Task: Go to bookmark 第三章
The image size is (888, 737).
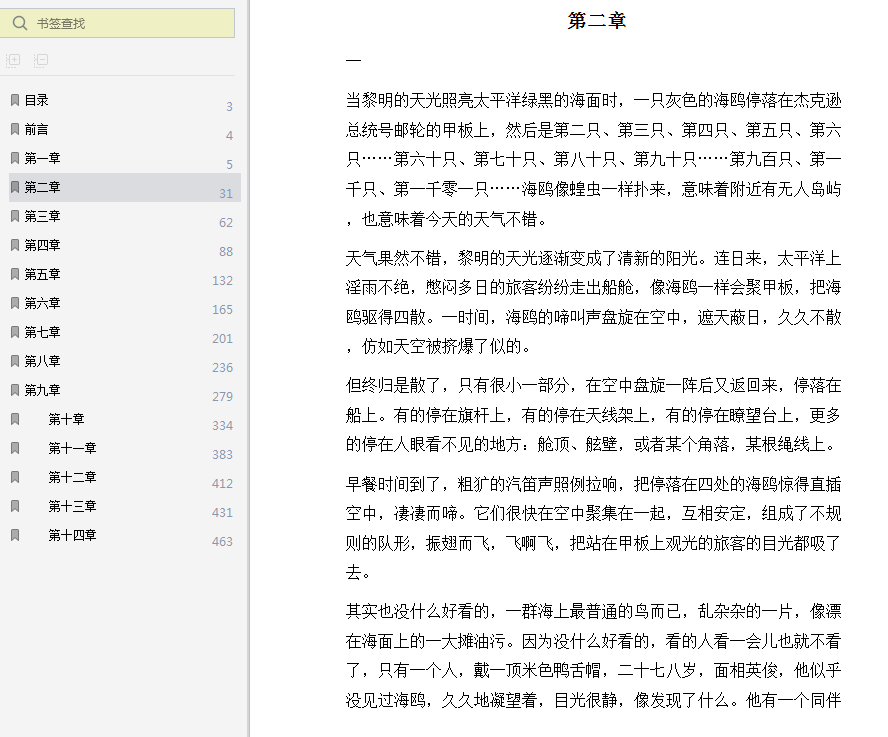Action: [x=42, y=216]
